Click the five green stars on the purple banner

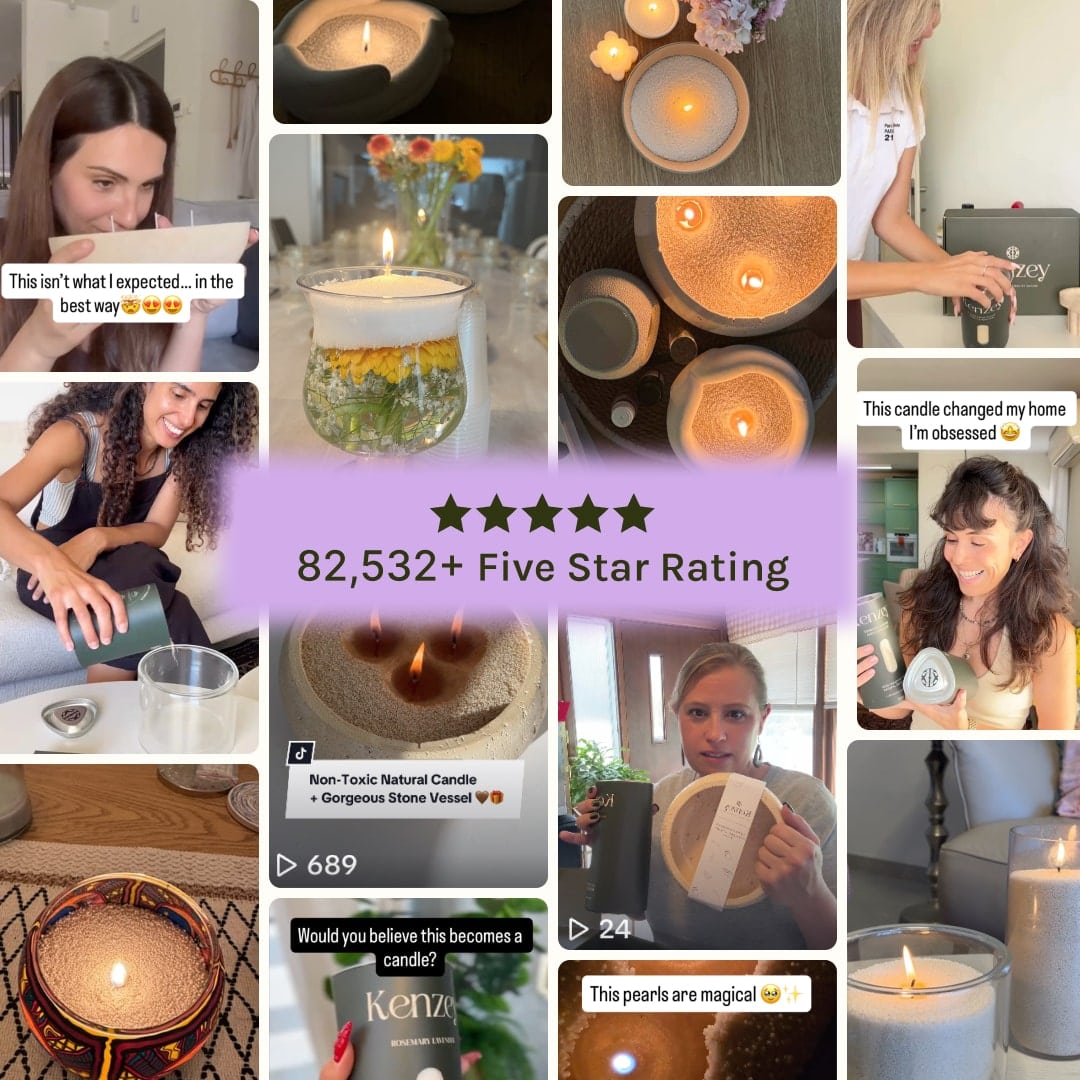[x=542, y=514]
